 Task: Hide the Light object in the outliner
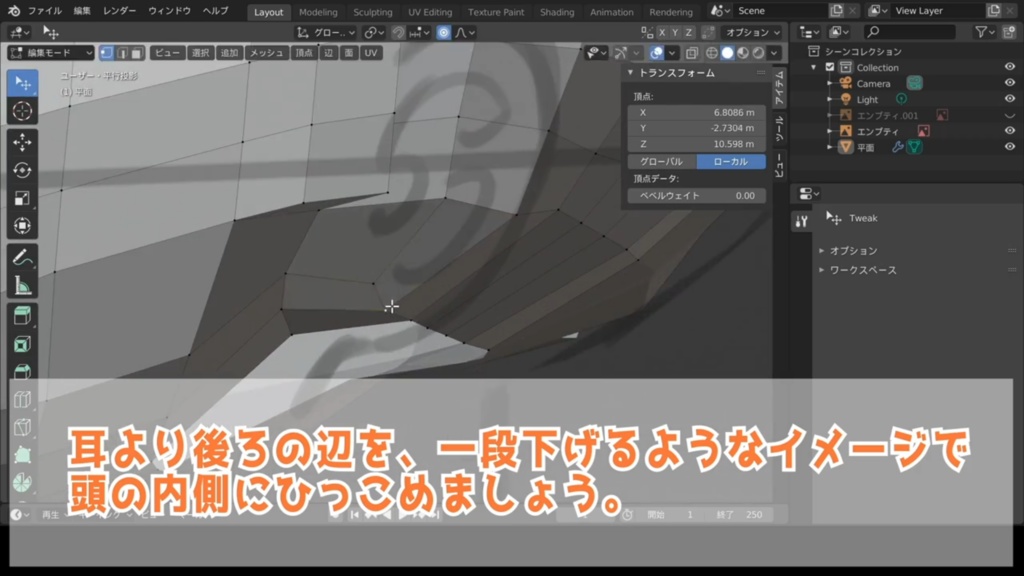click(1009, 100)
